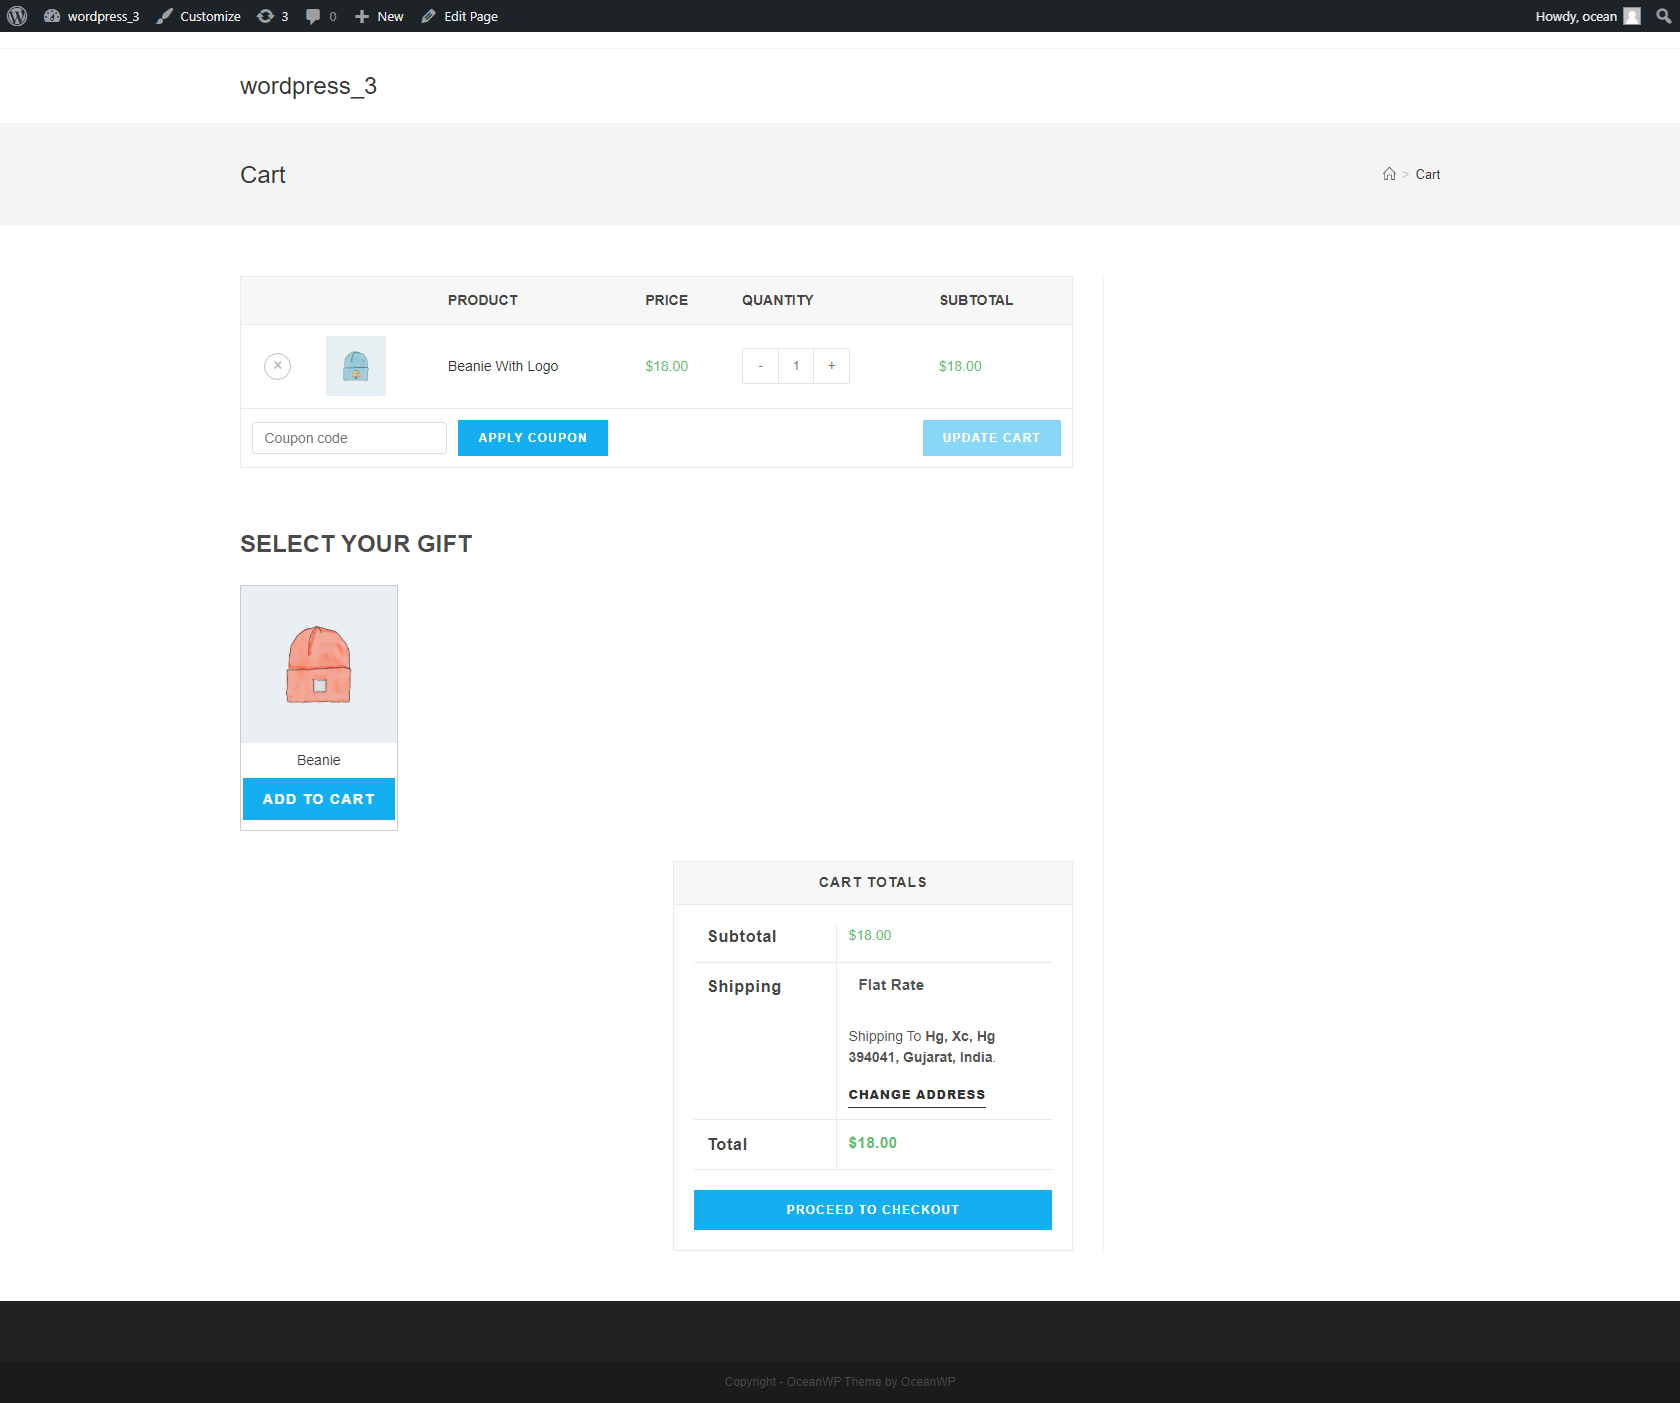Focus the Coupon code input field

(x=349, y=438)
